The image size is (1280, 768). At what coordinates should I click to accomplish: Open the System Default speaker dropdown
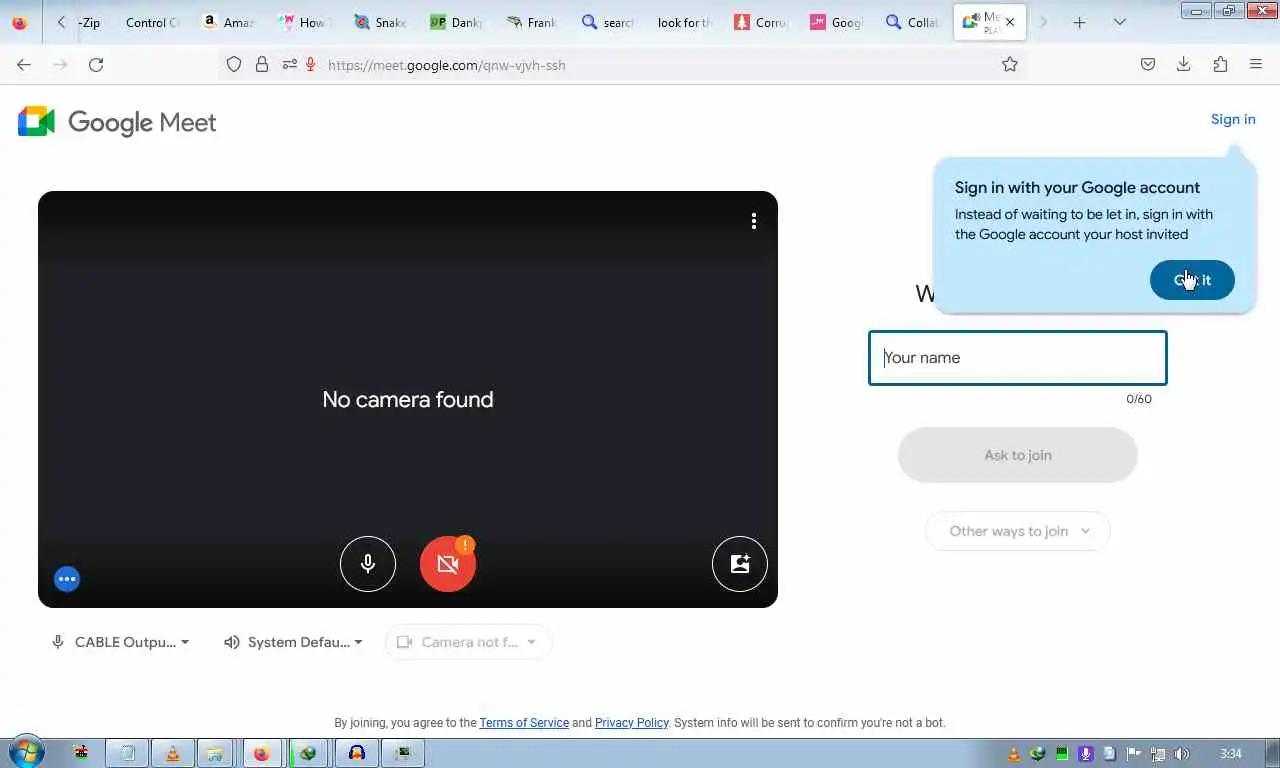pyautogui.click(x=293, y=642)
